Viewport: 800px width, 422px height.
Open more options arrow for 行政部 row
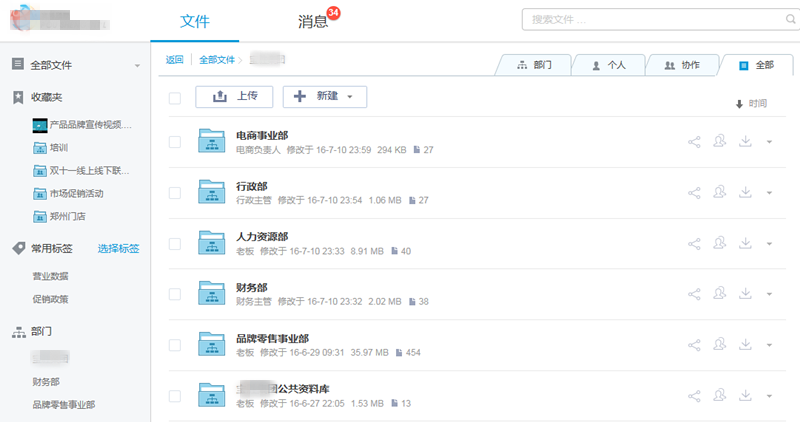point(769,193)
